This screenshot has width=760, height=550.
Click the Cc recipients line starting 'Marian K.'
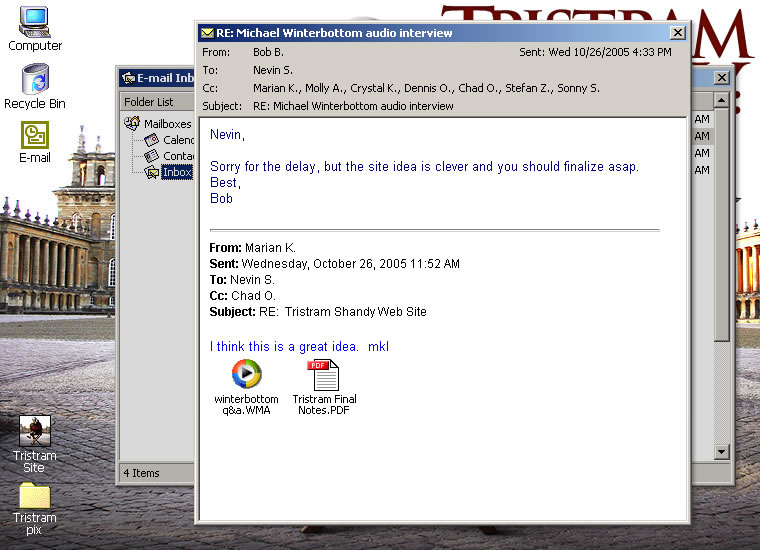(426, 88)
